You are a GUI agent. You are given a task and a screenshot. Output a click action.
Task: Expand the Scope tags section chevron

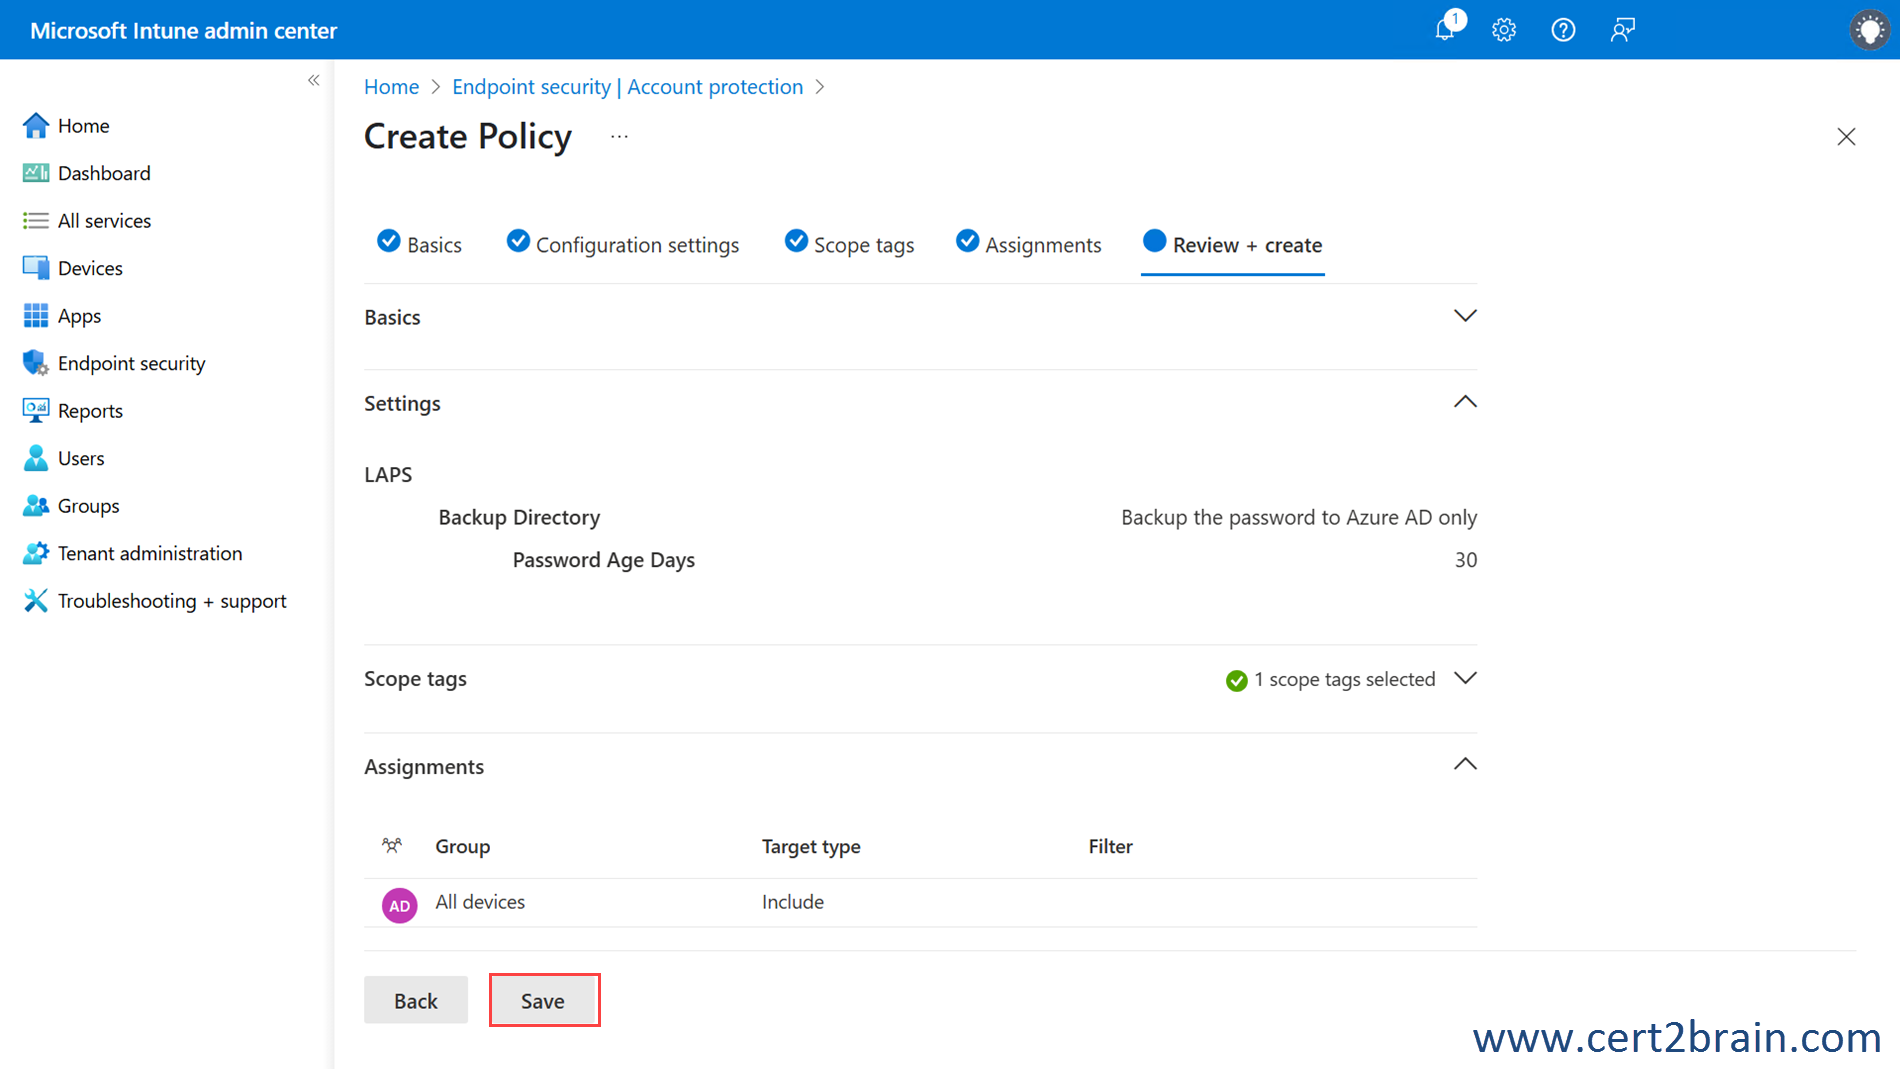coord(1465,678)
